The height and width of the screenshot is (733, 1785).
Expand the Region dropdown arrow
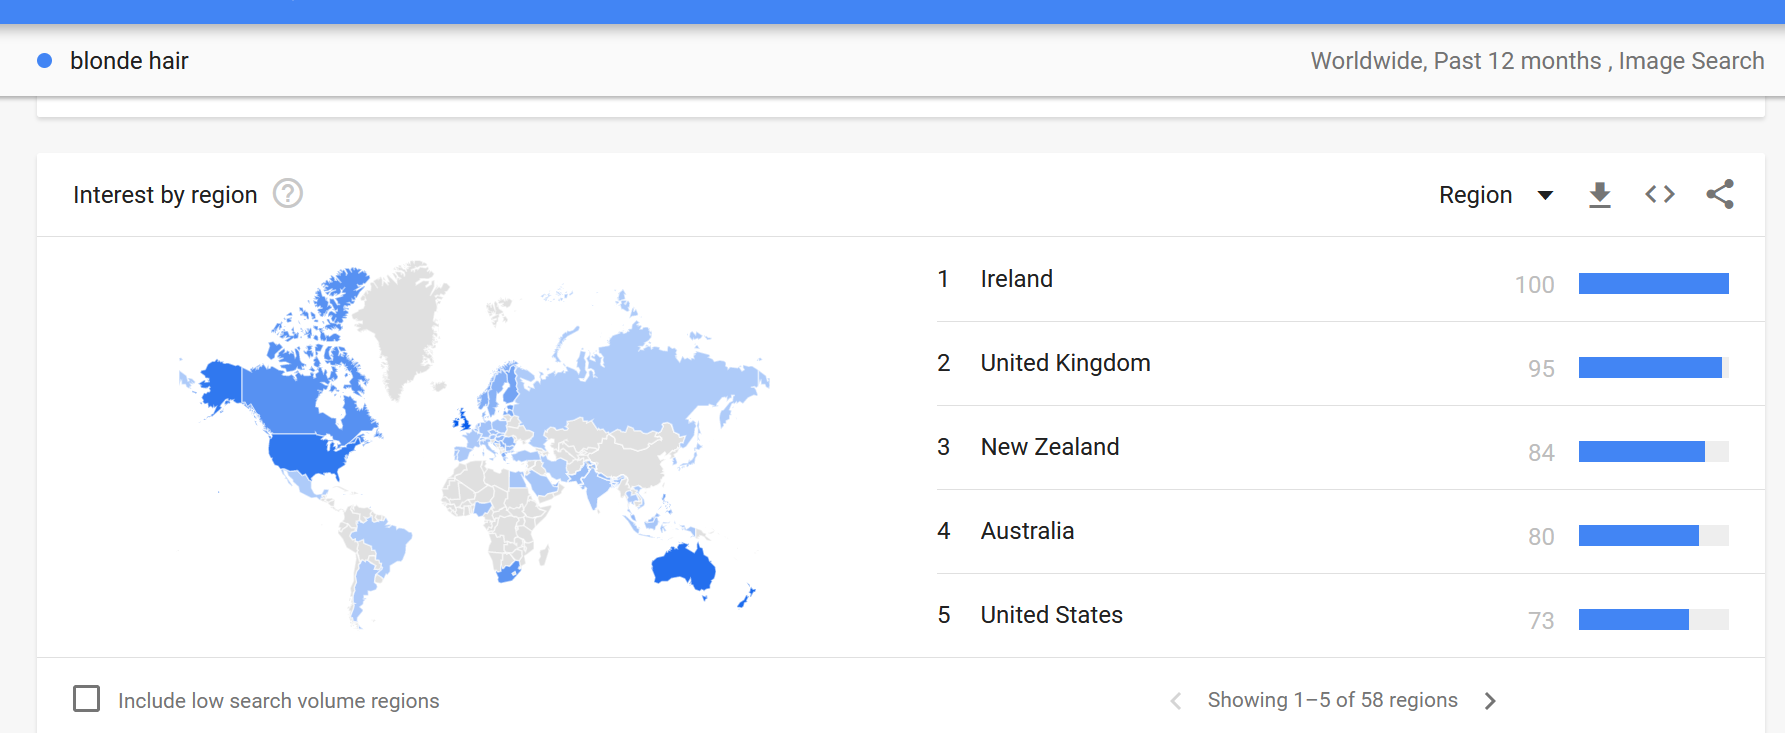click(x=1545, y=195)
